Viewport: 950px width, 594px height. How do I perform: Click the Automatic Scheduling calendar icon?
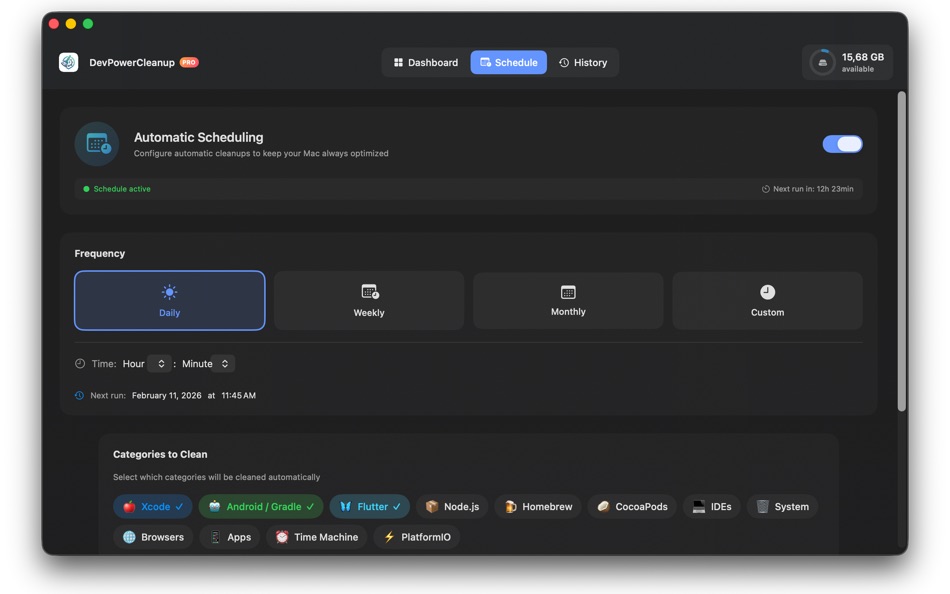(97, 143)
